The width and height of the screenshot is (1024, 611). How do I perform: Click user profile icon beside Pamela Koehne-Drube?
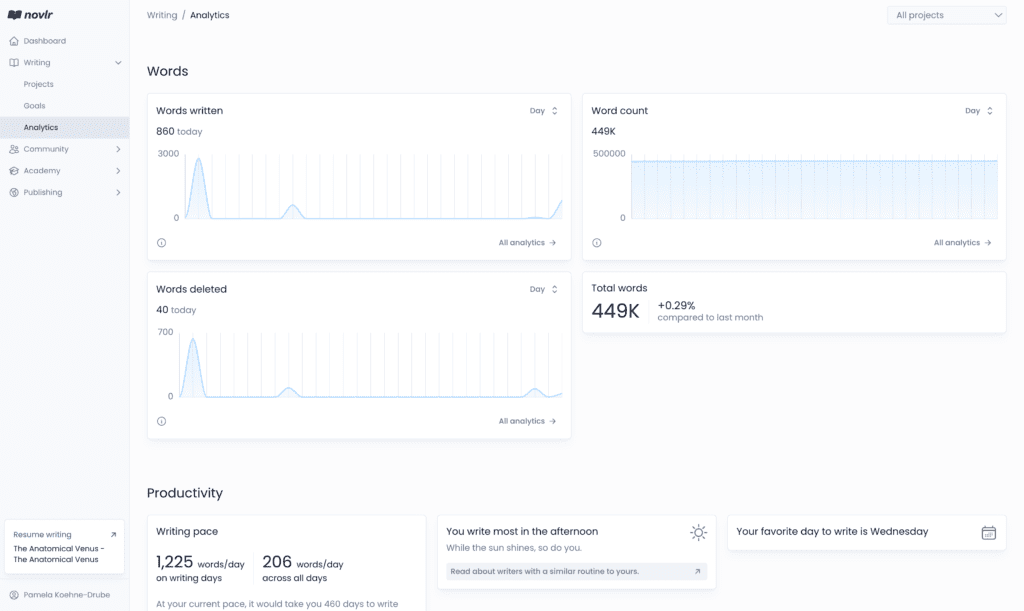tap(14, 595)
